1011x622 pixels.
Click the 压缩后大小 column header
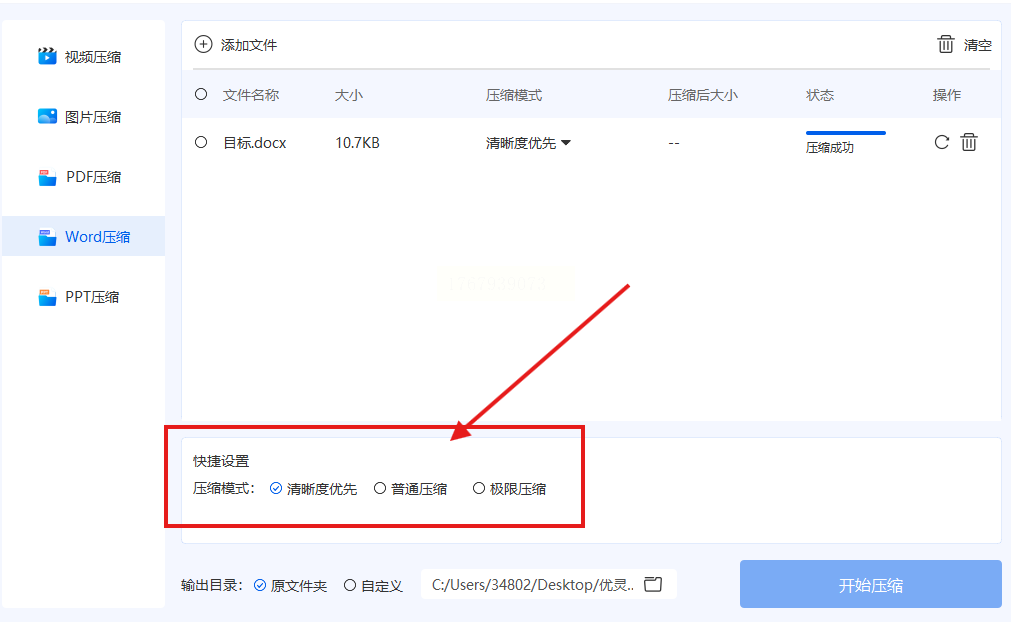point(703,95)
